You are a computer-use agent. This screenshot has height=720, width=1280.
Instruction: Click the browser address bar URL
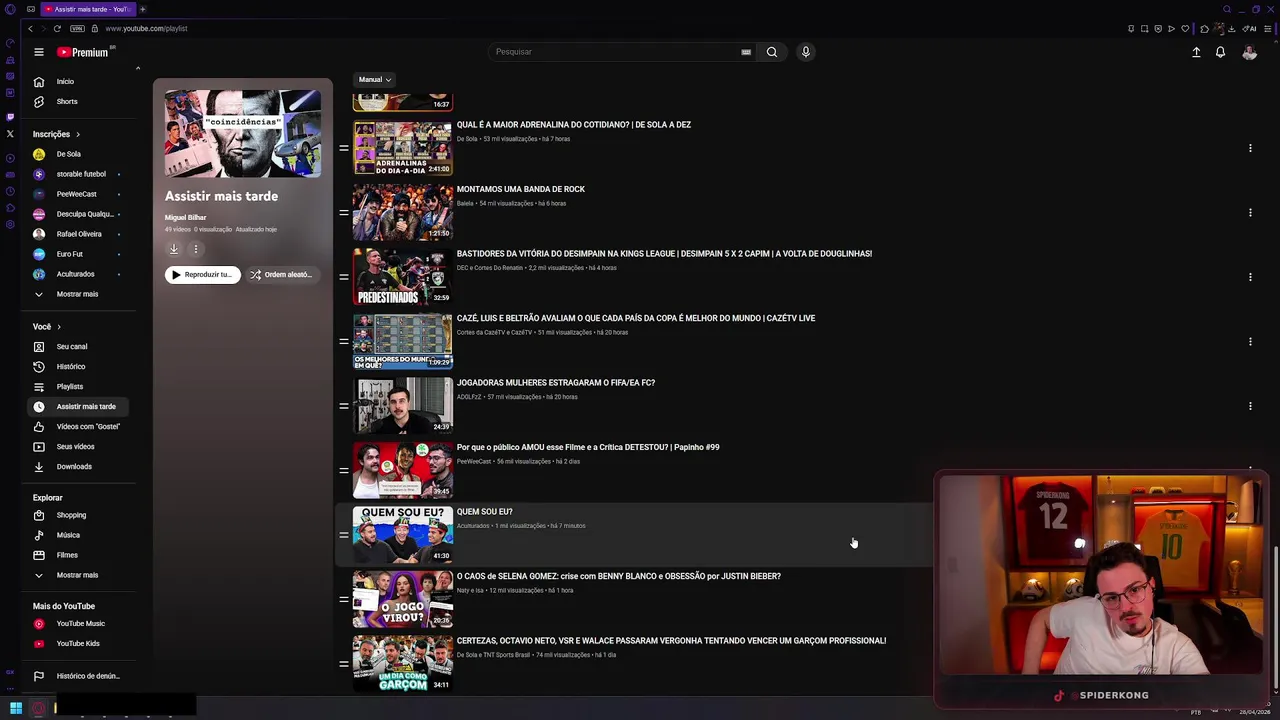[x=146, y=28]
